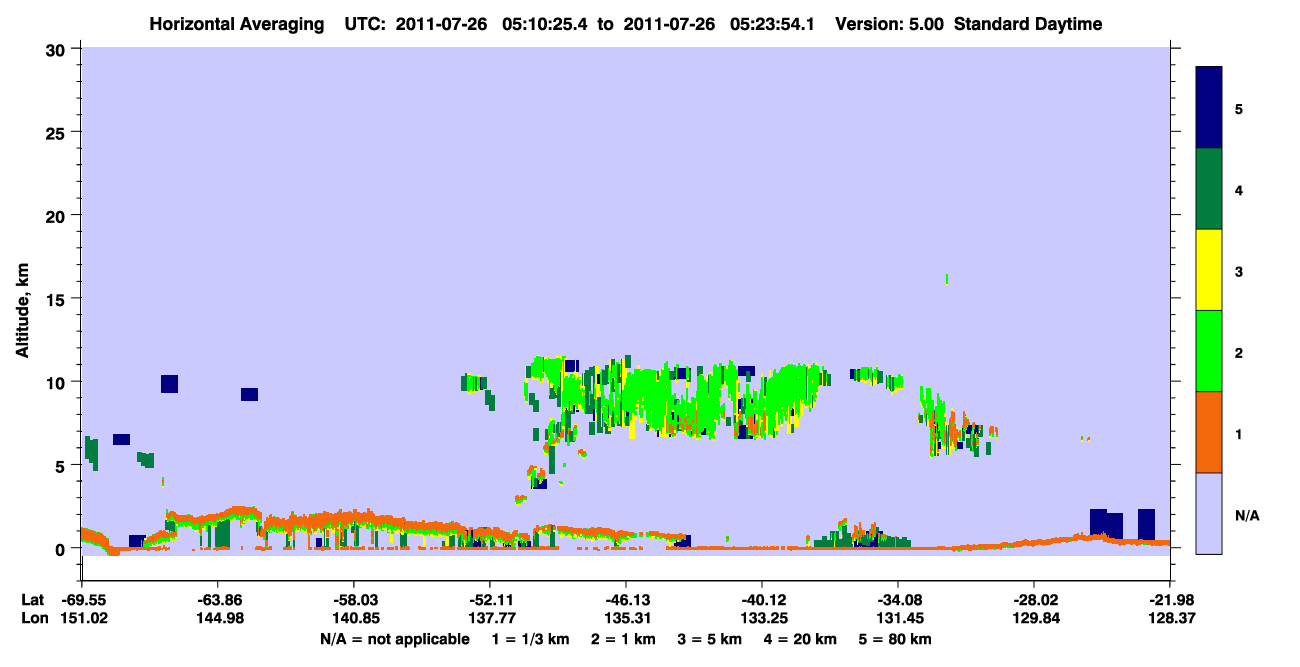Click the '5 = 80 km' legend text

pos(895,639)
